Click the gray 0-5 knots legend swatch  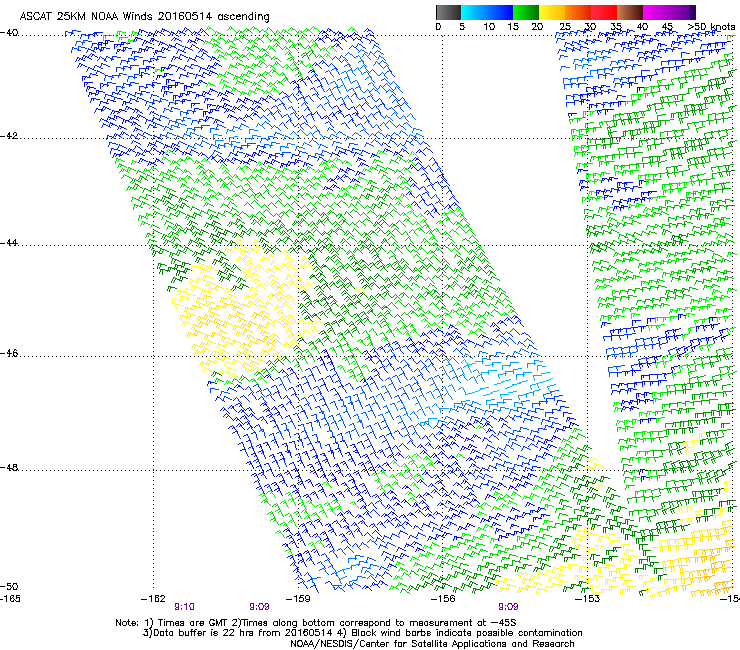point(448,12)
